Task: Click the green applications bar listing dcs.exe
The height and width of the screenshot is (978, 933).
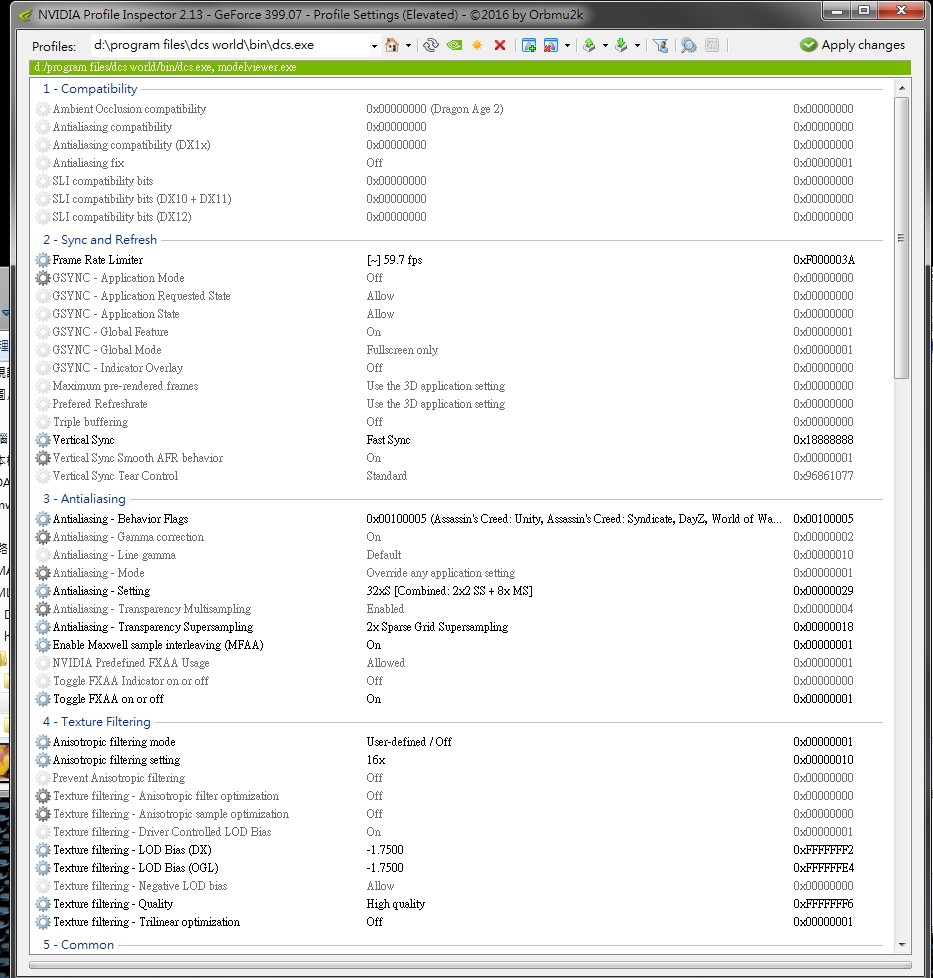Action: (470, 67)
